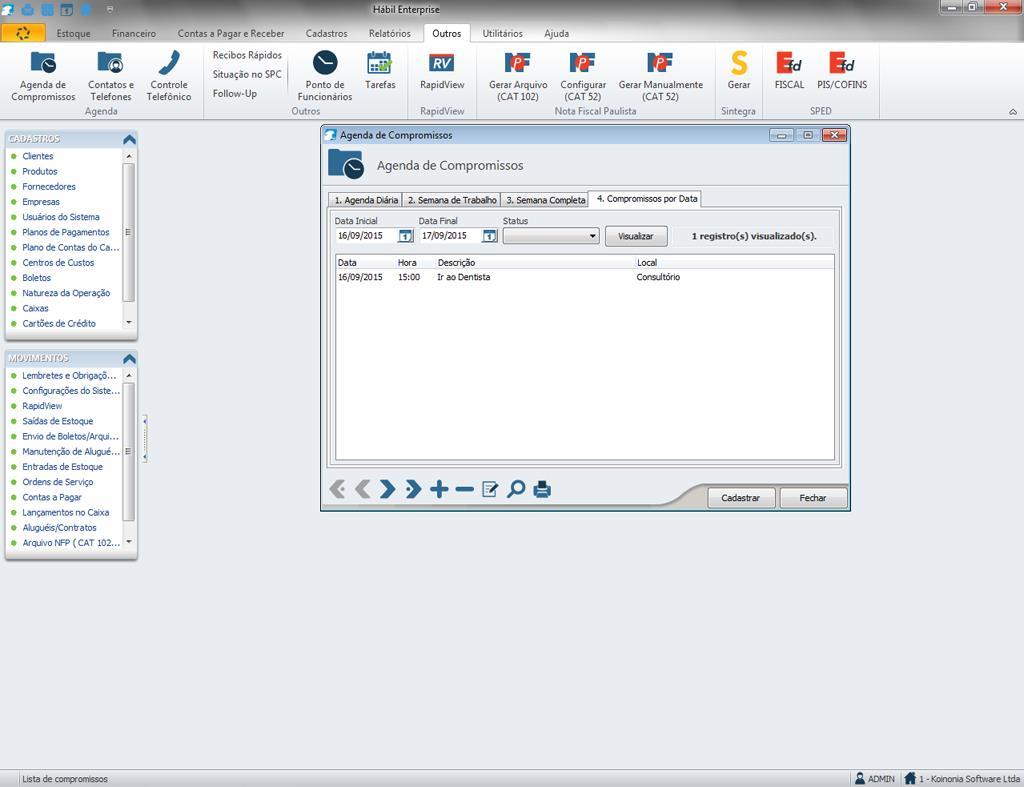Open Follow-Up

click(235, 93)
